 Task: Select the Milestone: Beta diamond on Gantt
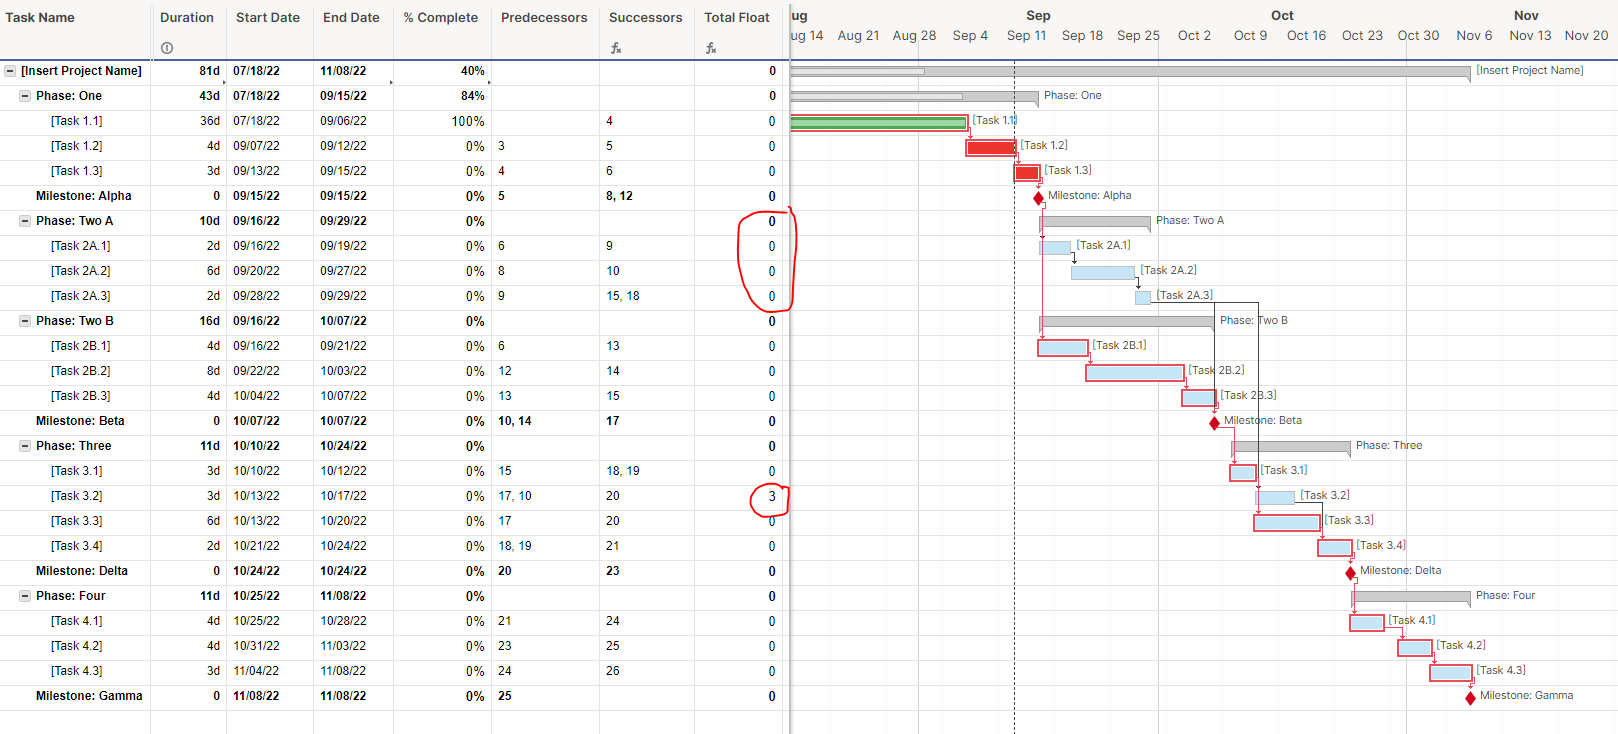(1214, 423)
